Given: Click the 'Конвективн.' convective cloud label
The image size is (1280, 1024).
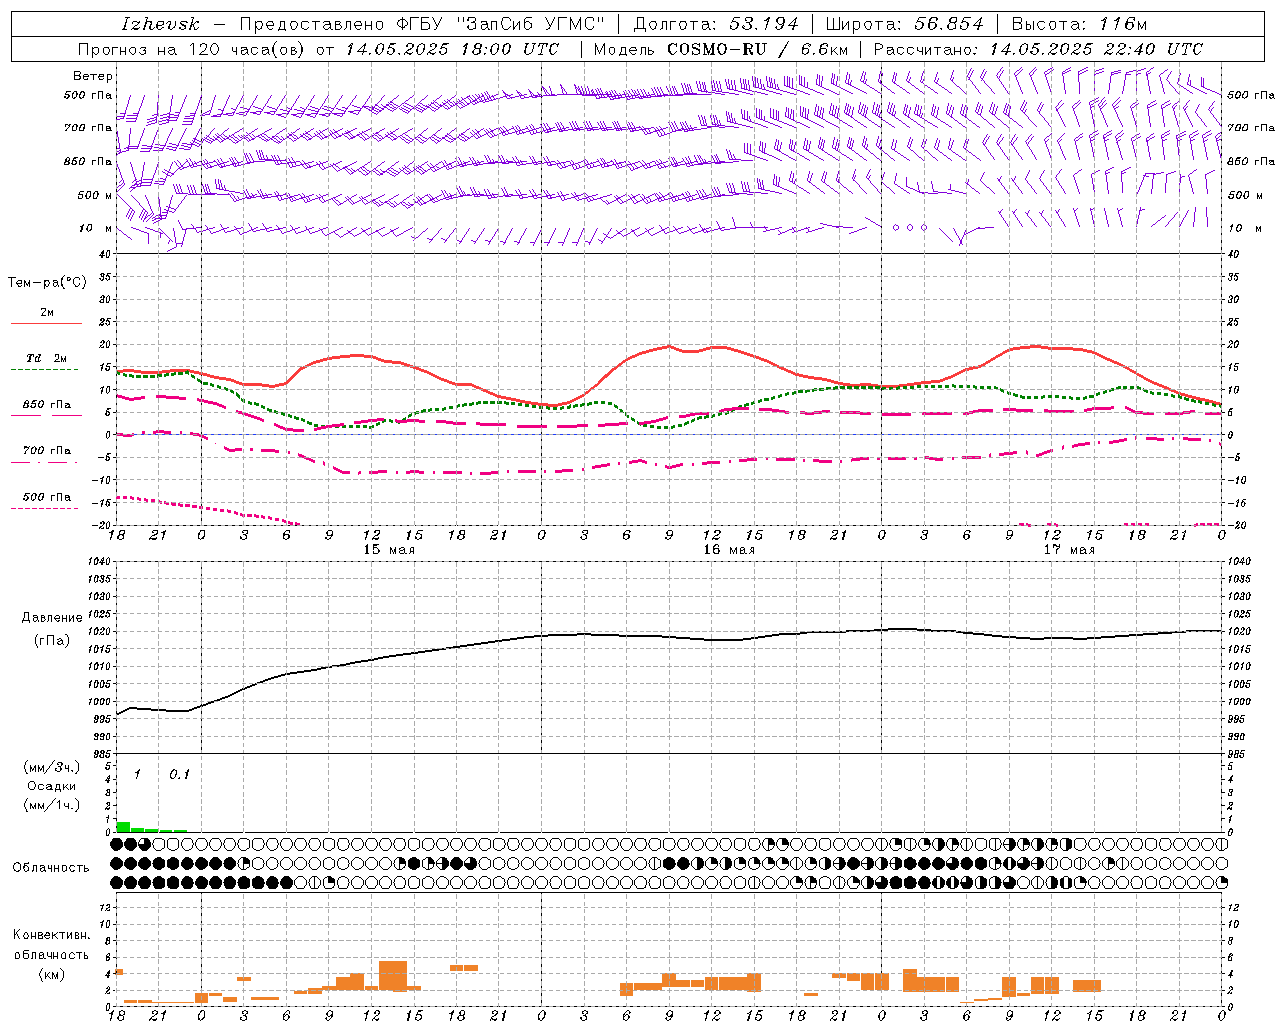Looking at the screenshot, I should (x=52, y=935).
